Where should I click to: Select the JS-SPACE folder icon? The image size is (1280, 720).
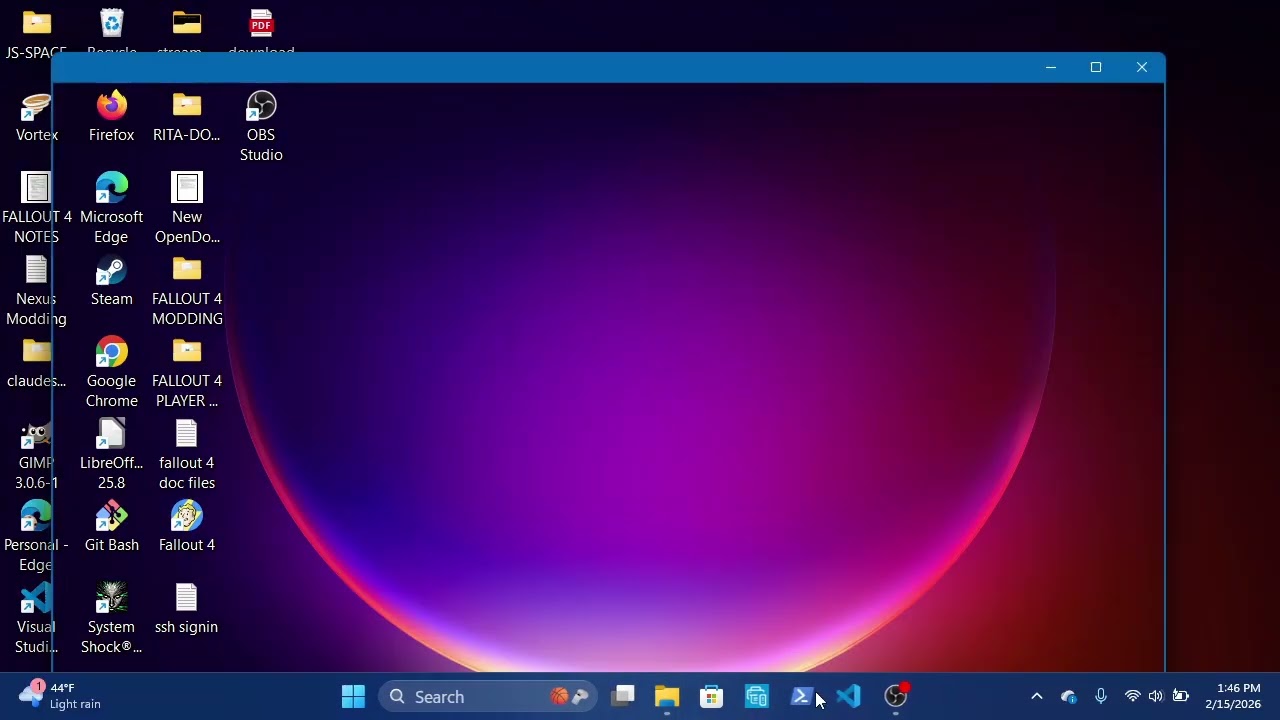[x=36, y=32]
